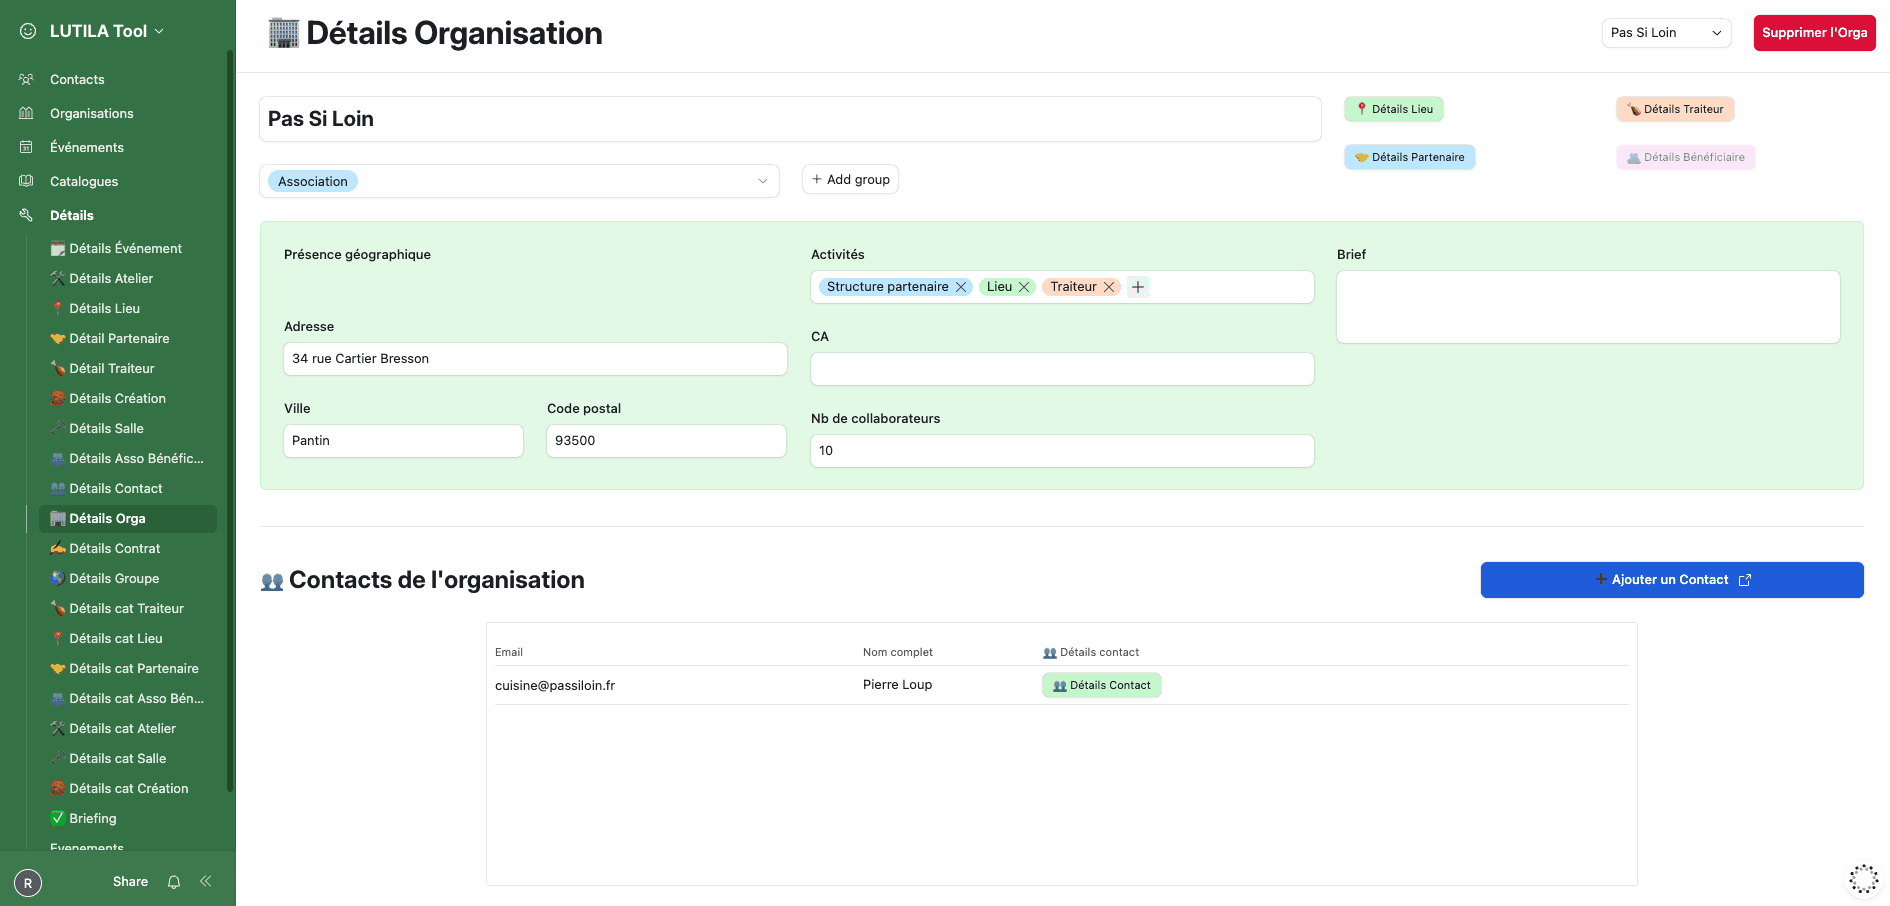Open the Association type dropdown
The height and width of the screenshot is (906, 1890).
pos(519,181)
